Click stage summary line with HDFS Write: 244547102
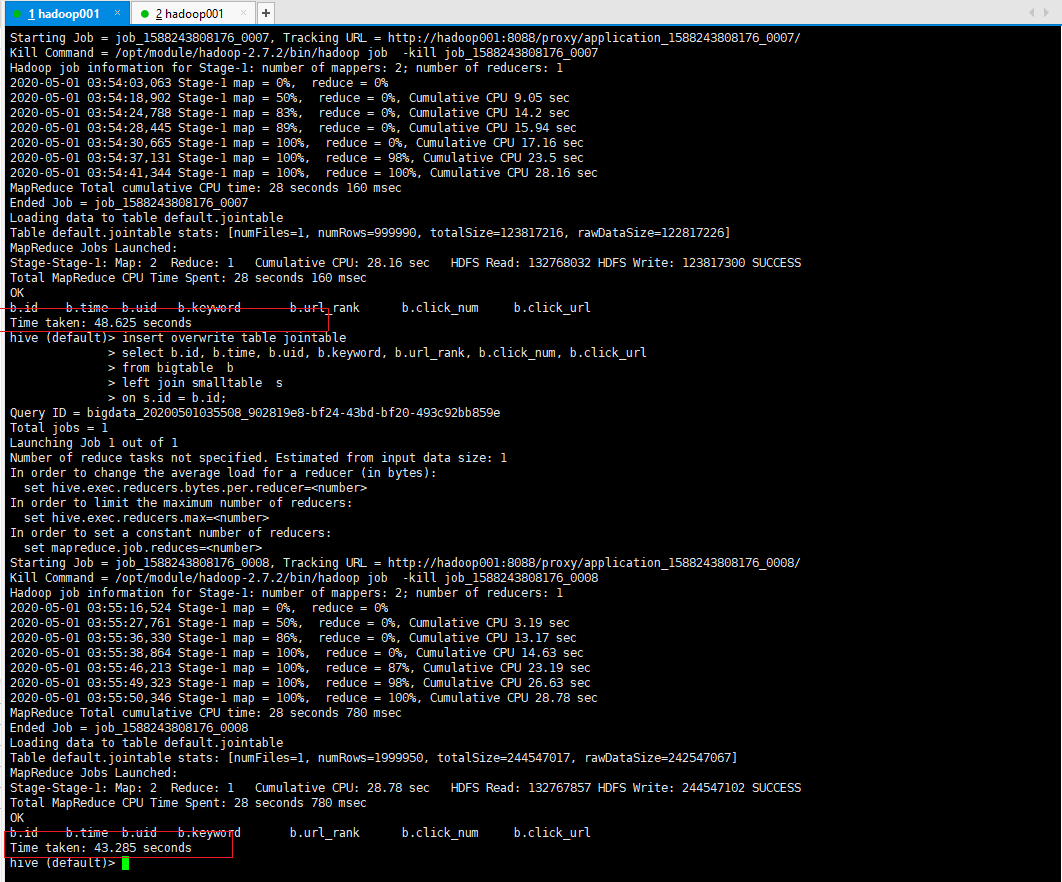This screenshot has height=882, width=1062. pyautogui.click(x=405, y=788)
